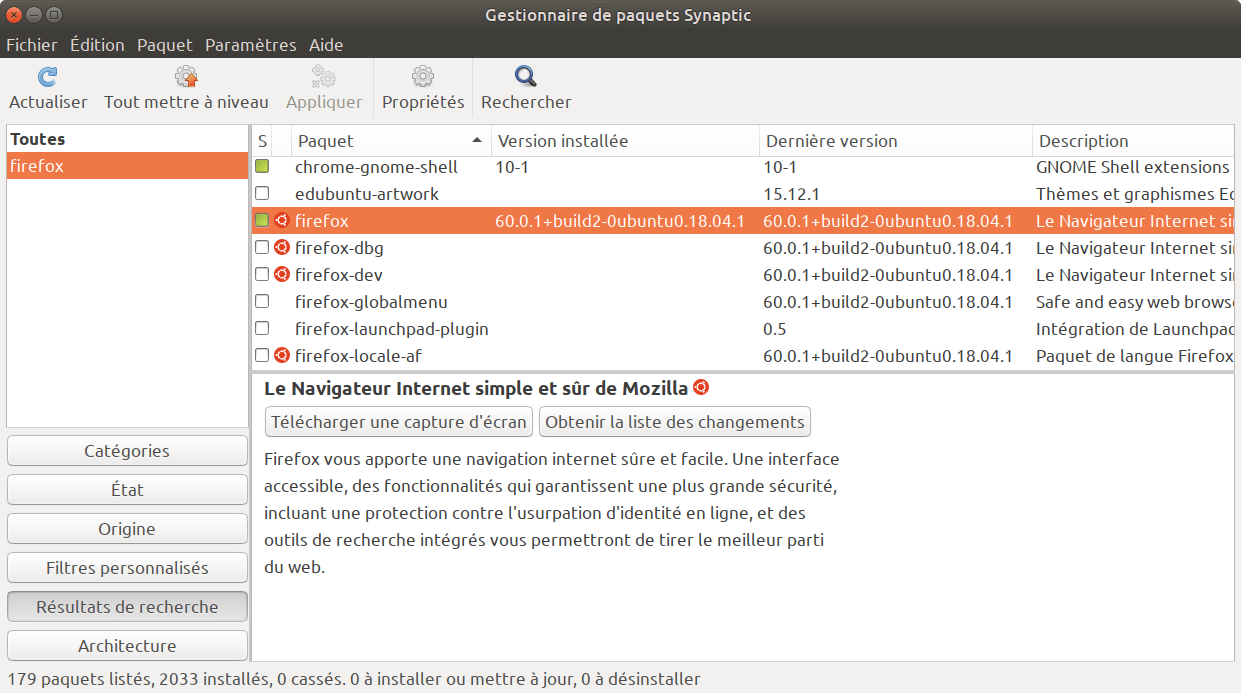Click Ubuntu logo after Mozilla description heading
Image resolution: width=1241 pixels, height=693 pixels.
(x=701, y=388)
